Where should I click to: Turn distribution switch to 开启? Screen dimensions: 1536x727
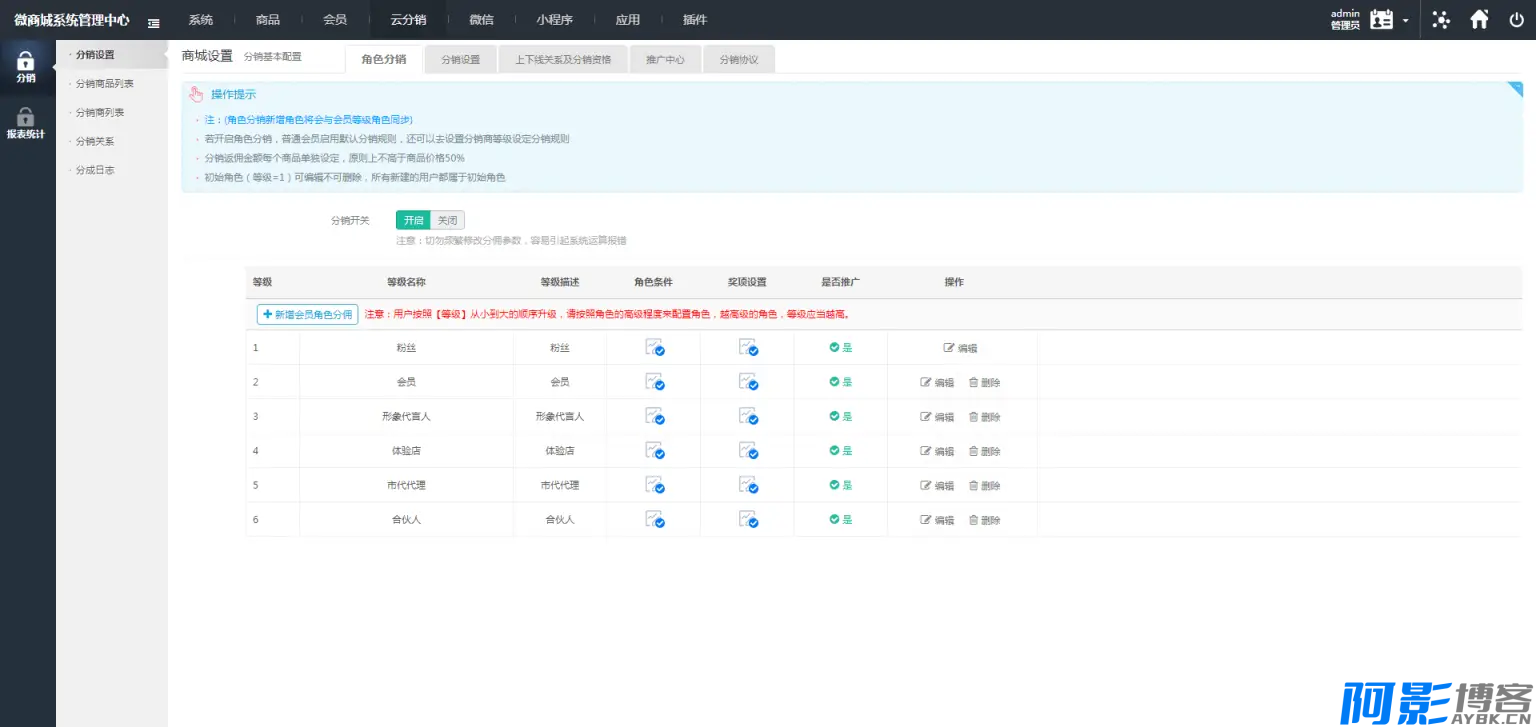pyautogui.click(x=413, y=220)
